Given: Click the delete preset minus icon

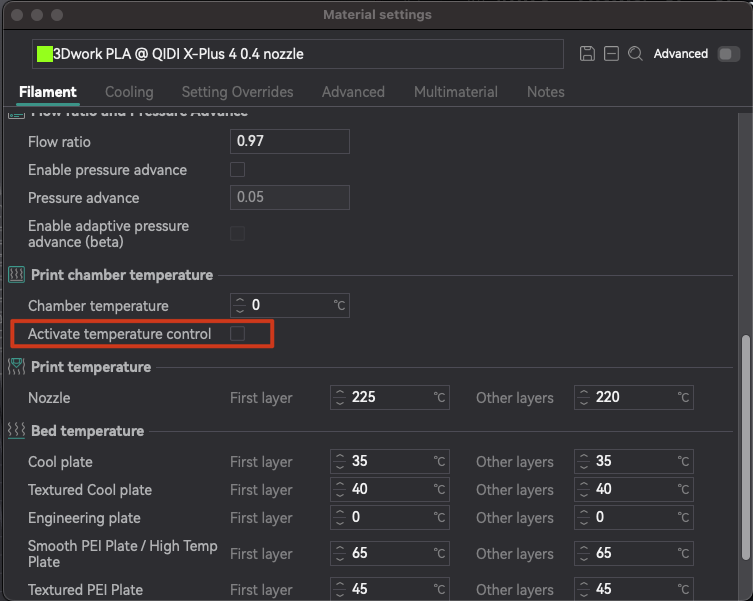Looking at the screenshot, I should [611, 54].
